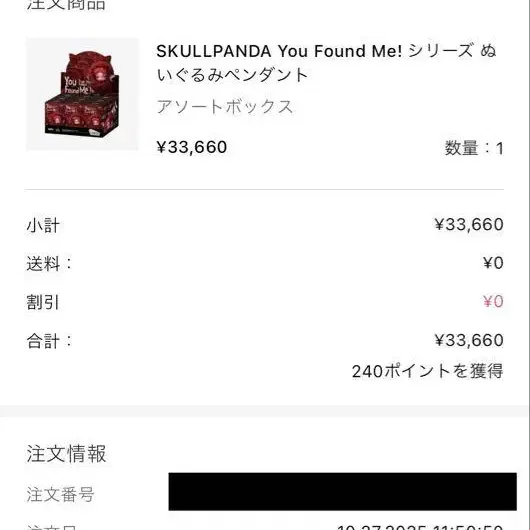The height and width of the screenshot is (530, 530).
Task: Open the SKULLPANDA You Found Me! product title
Action: (326, 63)
